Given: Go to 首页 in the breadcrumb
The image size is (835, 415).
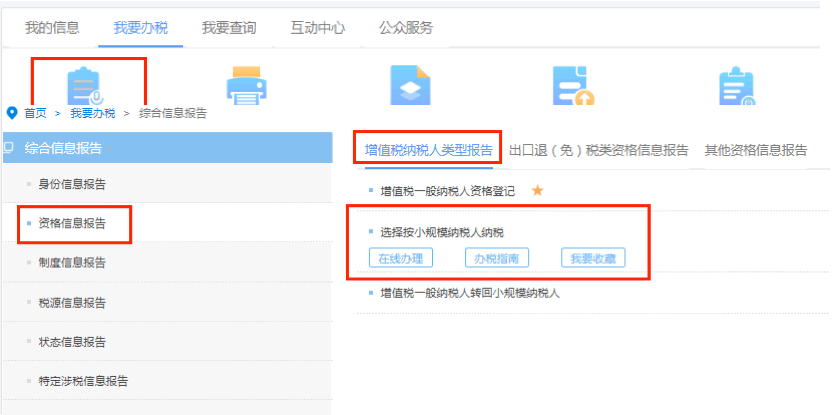Looking at the screenshot, I should tap(36, 113).
